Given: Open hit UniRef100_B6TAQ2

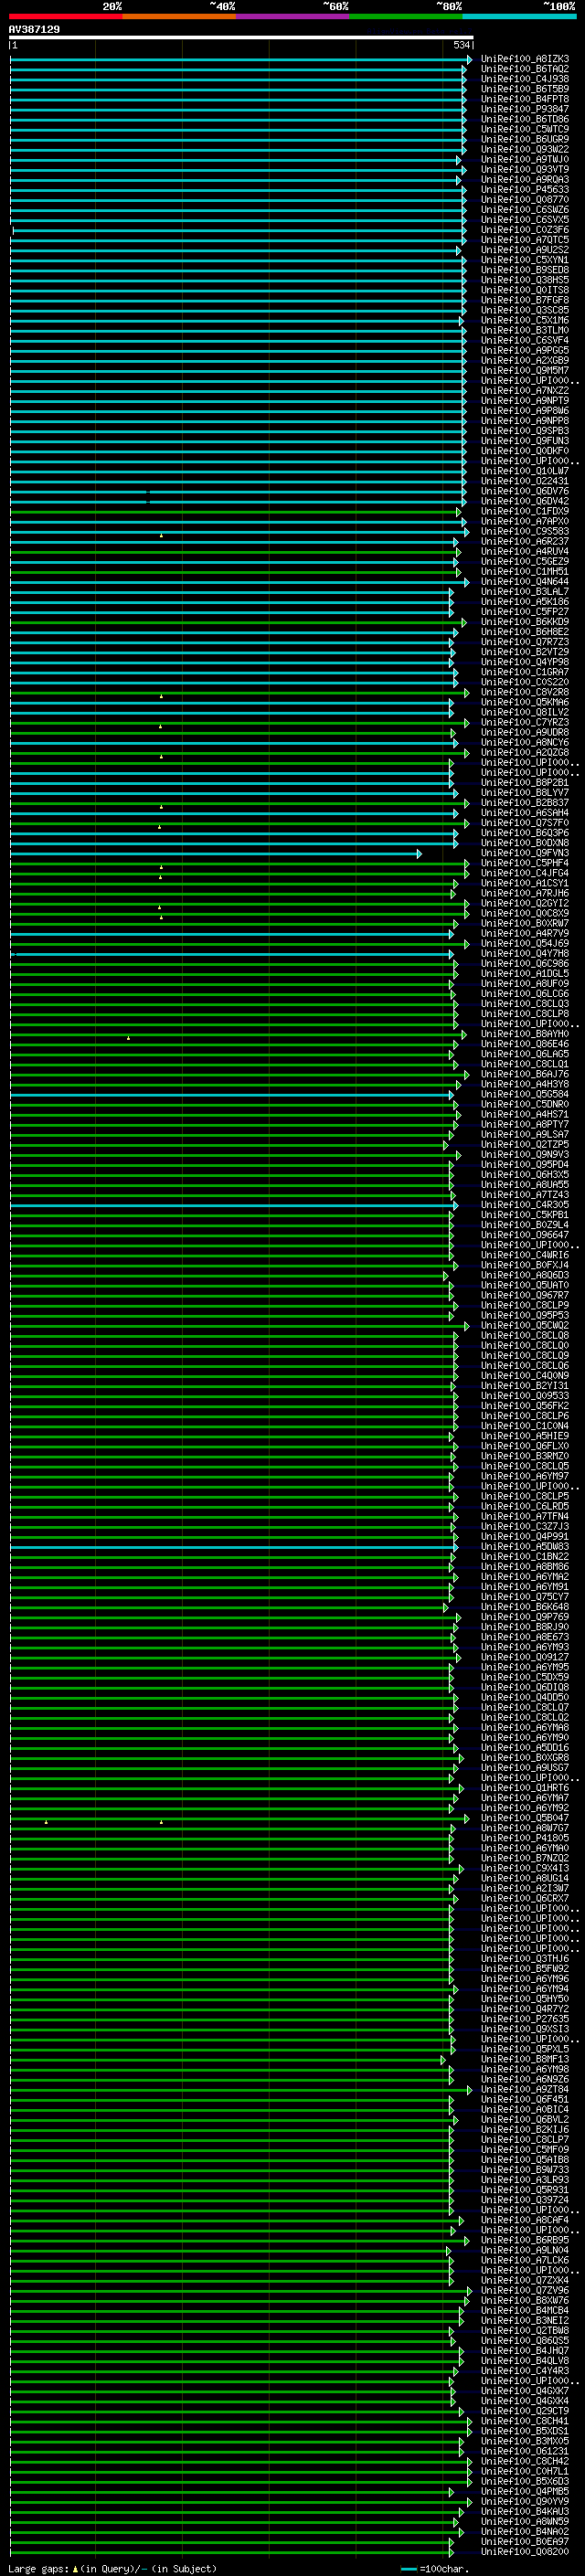Looking at the screenshot, I should point(525,69).
